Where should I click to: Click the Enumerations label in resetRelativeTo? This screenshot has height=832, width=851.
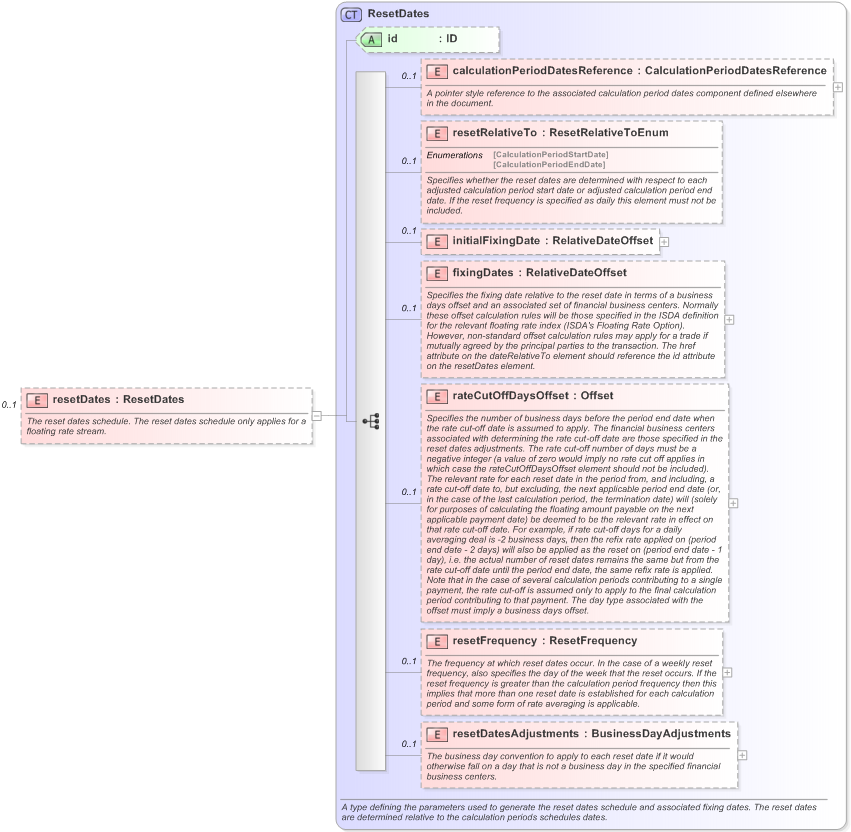[x=454, y=155]
